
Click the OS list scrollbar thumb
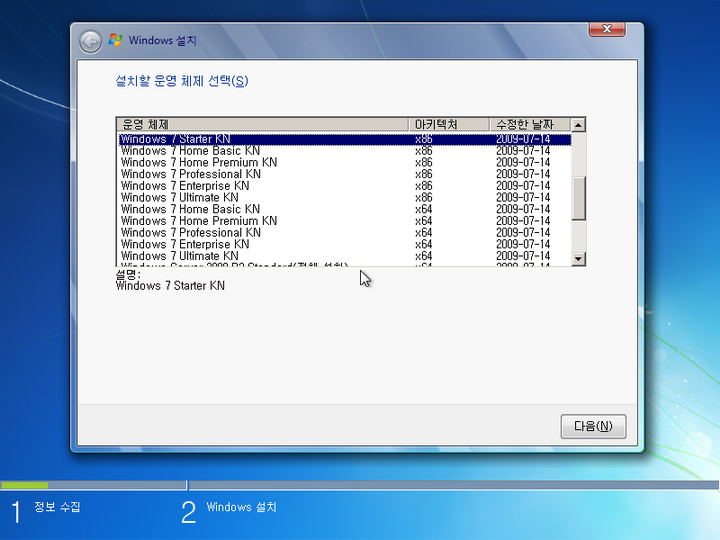[578, 197]
